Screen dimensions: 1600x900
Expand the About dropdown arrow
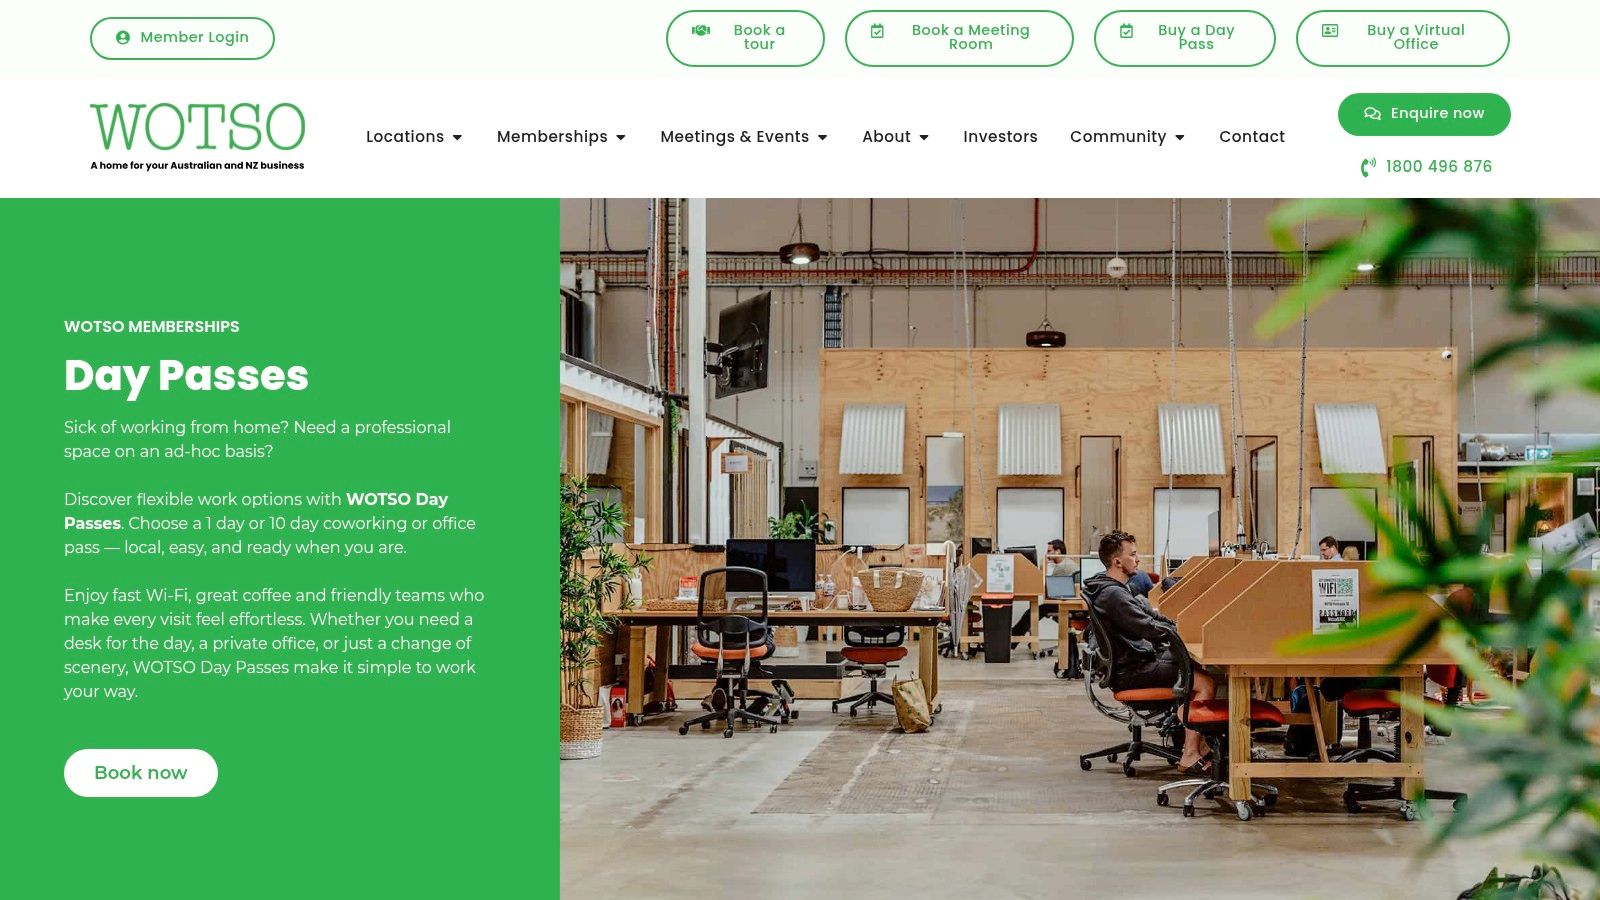[924, 138]
